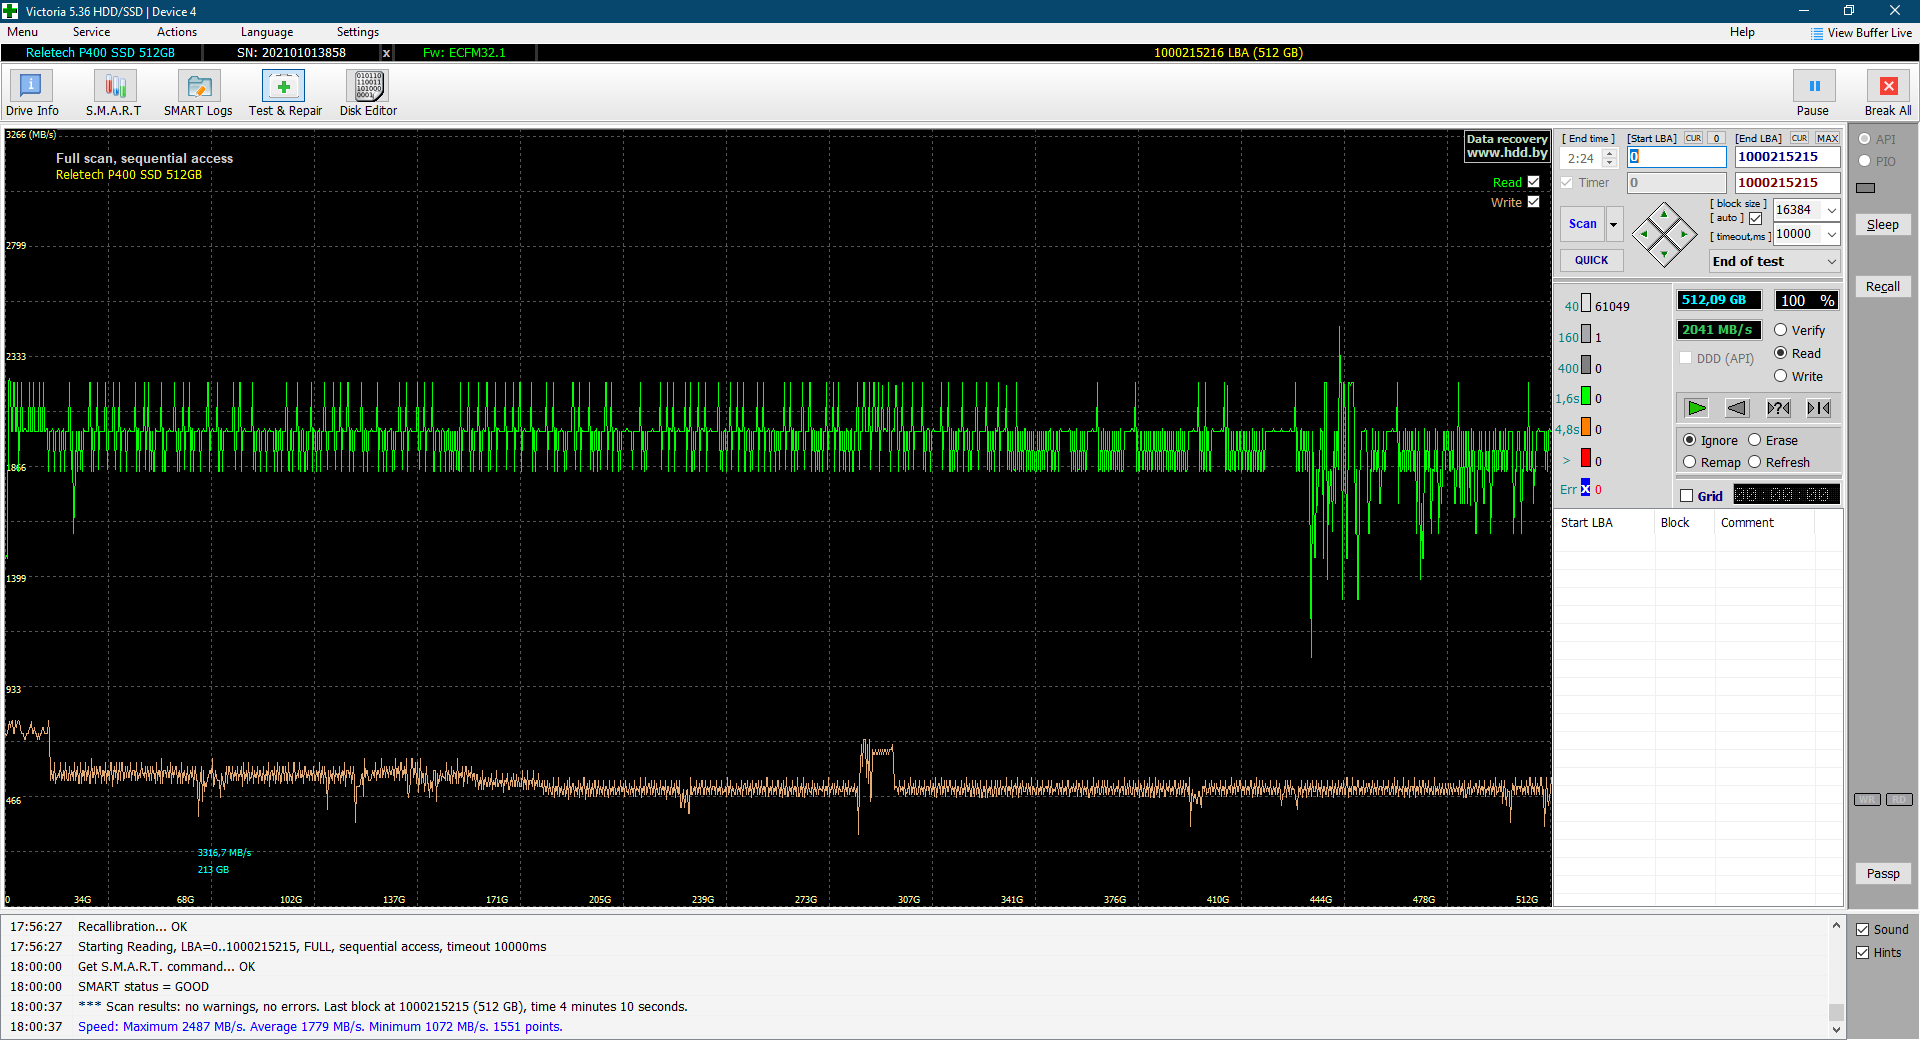Open SMART Logs

pyautogui.click(x=198, y=93)
